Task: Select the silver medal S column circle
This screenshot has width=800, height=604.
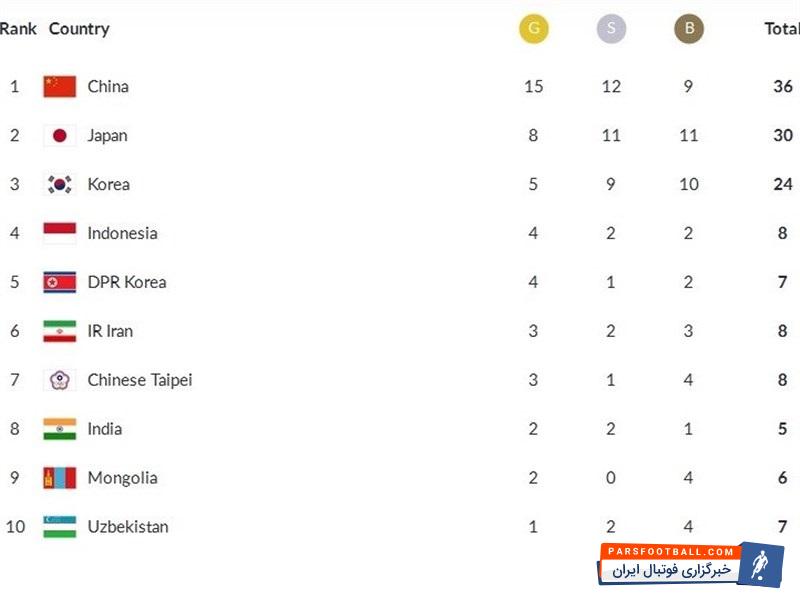Action: (x=611, y=29)
